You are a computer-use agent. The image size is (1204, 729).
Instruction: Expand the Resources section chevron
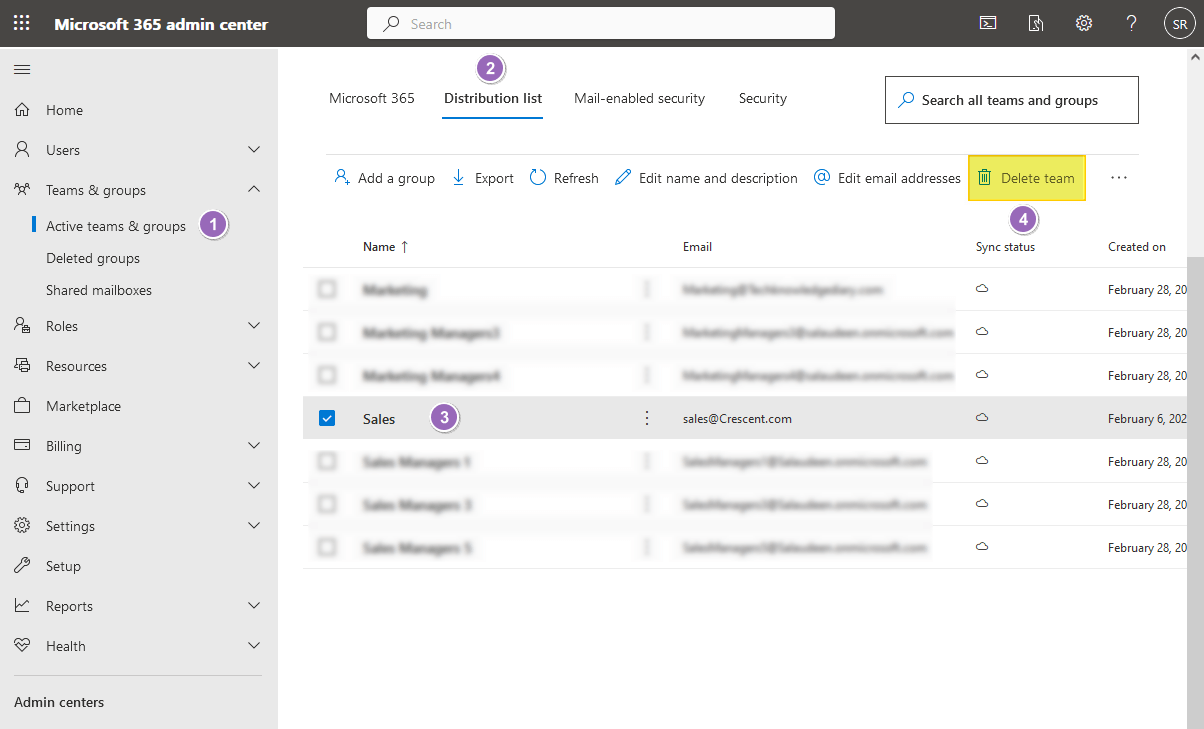click(254, 366)
